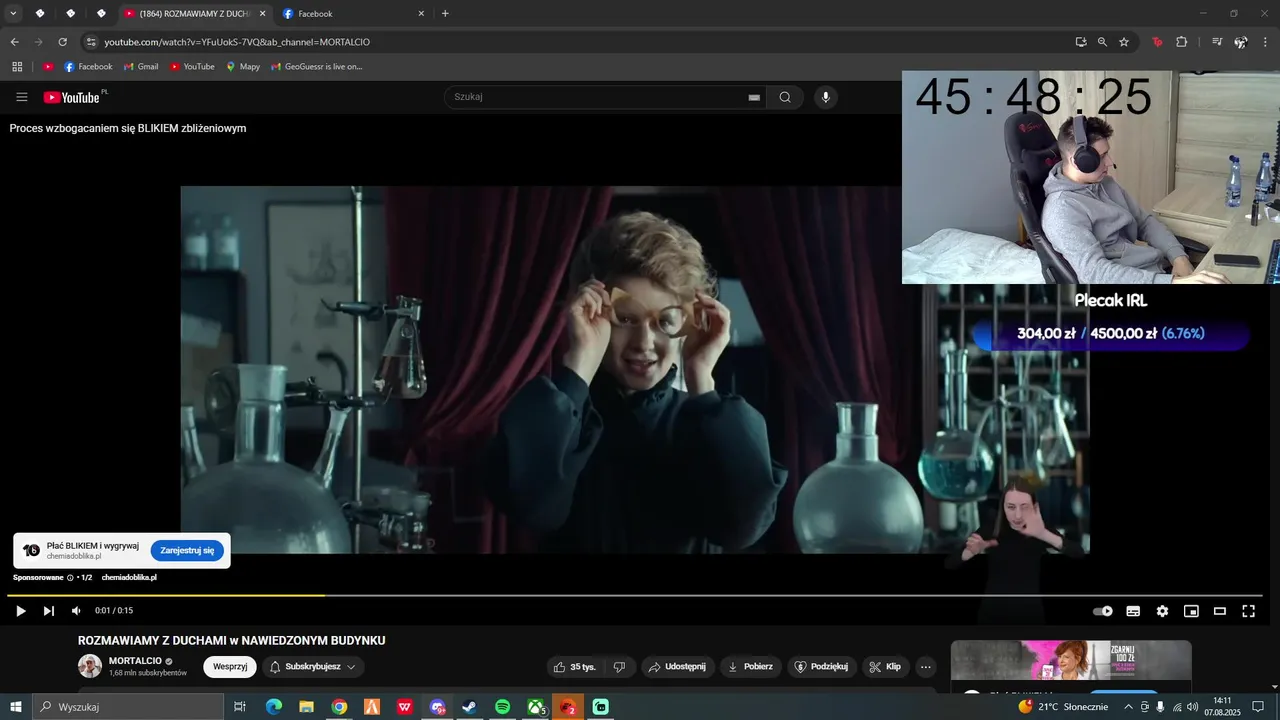Open the MORTALCIO channel avatar
Screen dimensions: 1280x720
tap(90, 666)
